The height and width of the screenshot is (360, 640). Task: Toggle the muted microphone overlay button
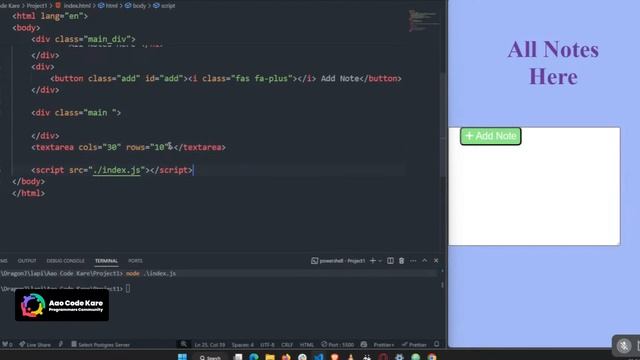point(623,346)
